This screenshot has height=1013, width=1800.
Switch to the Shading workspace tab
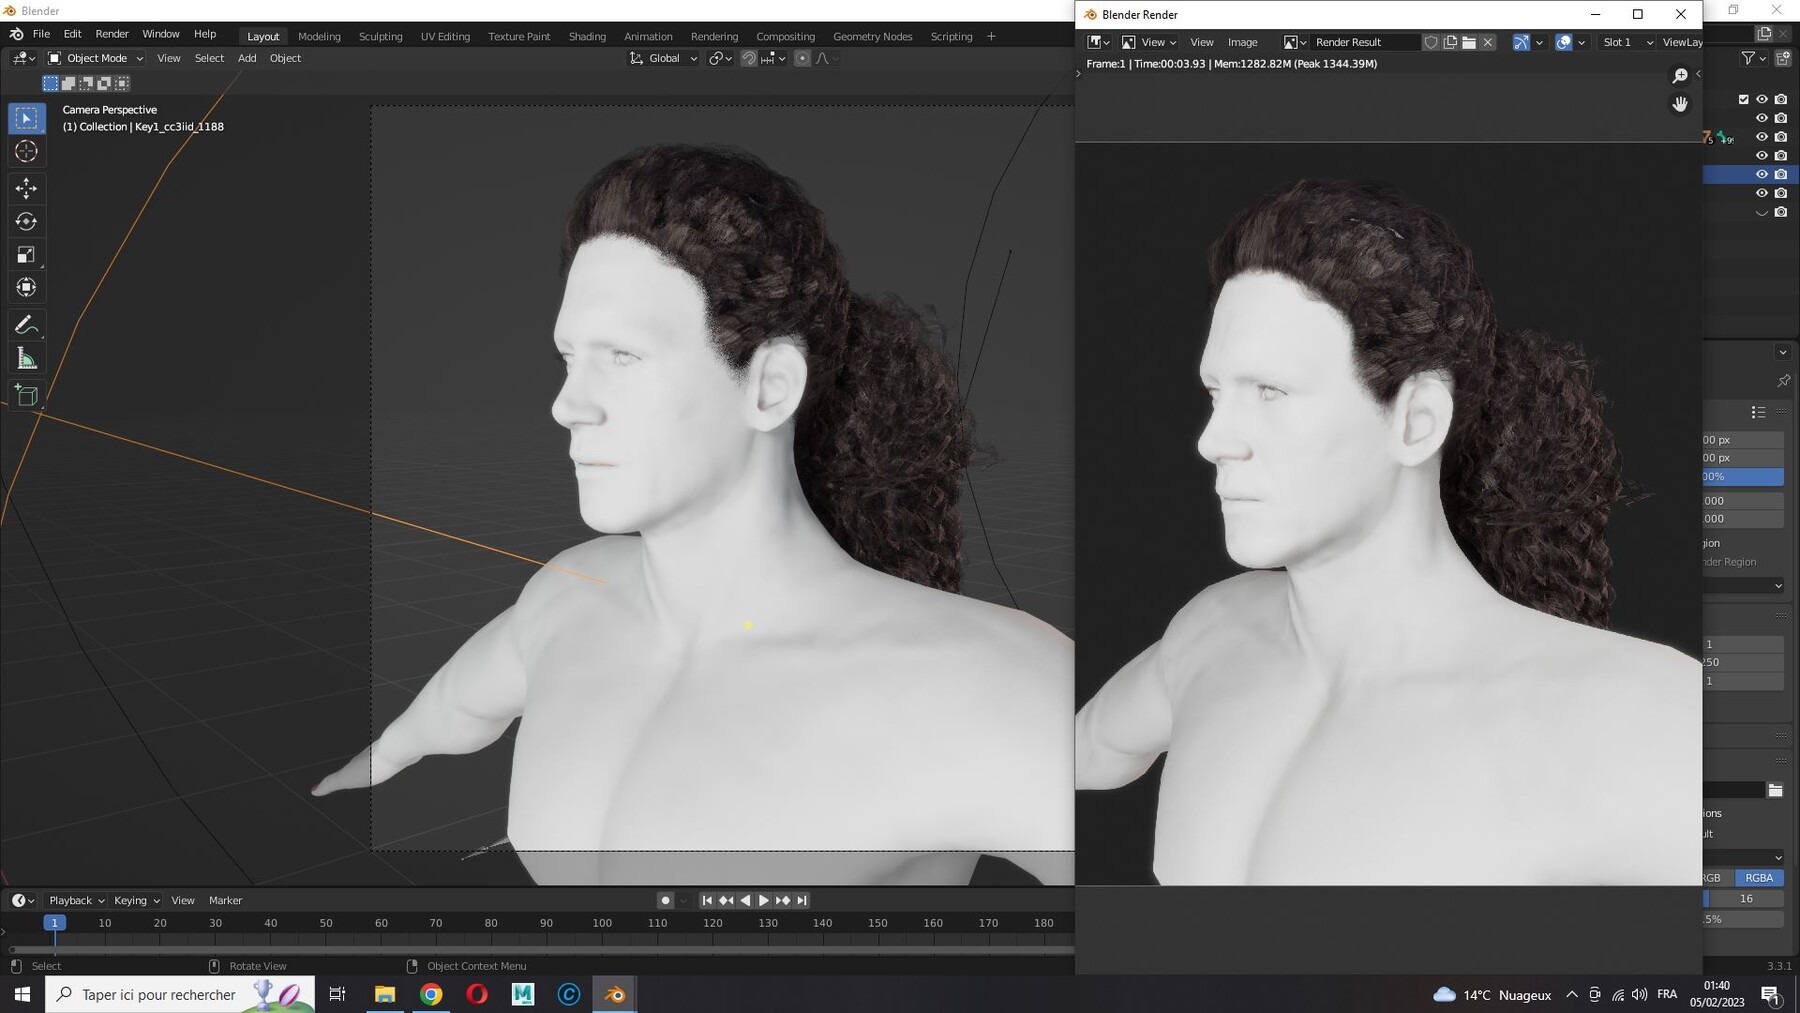[x=587, y=36]
